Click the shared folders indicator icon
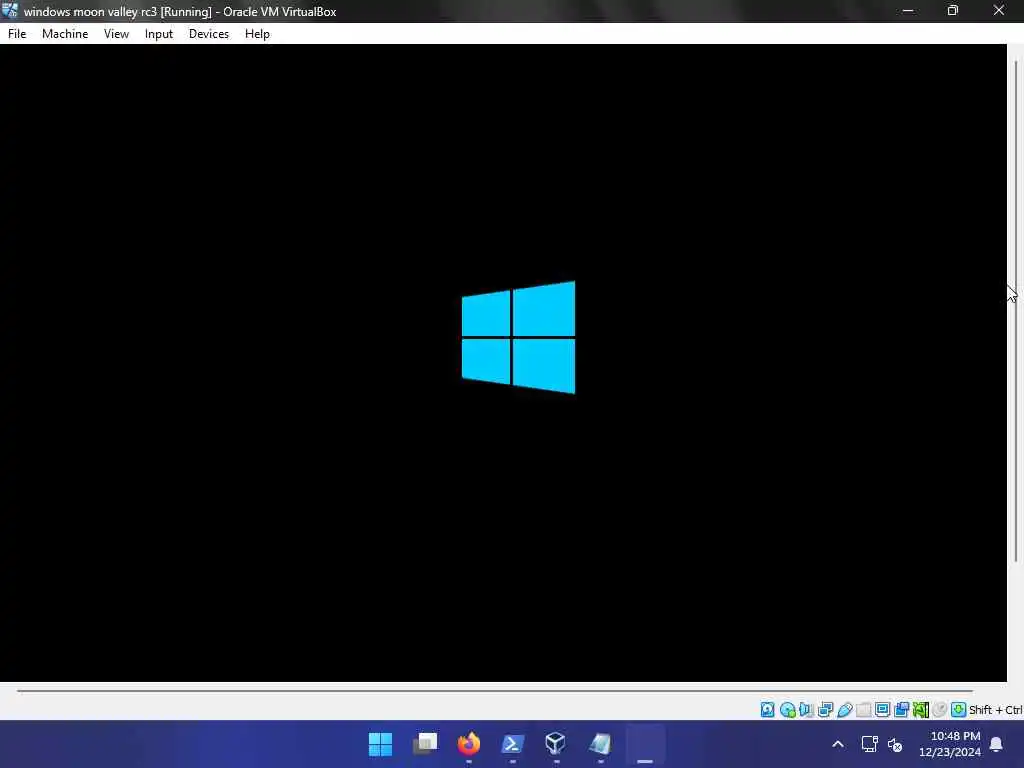The width and height of the screenshot is (1024, 768). coord(863,709)
